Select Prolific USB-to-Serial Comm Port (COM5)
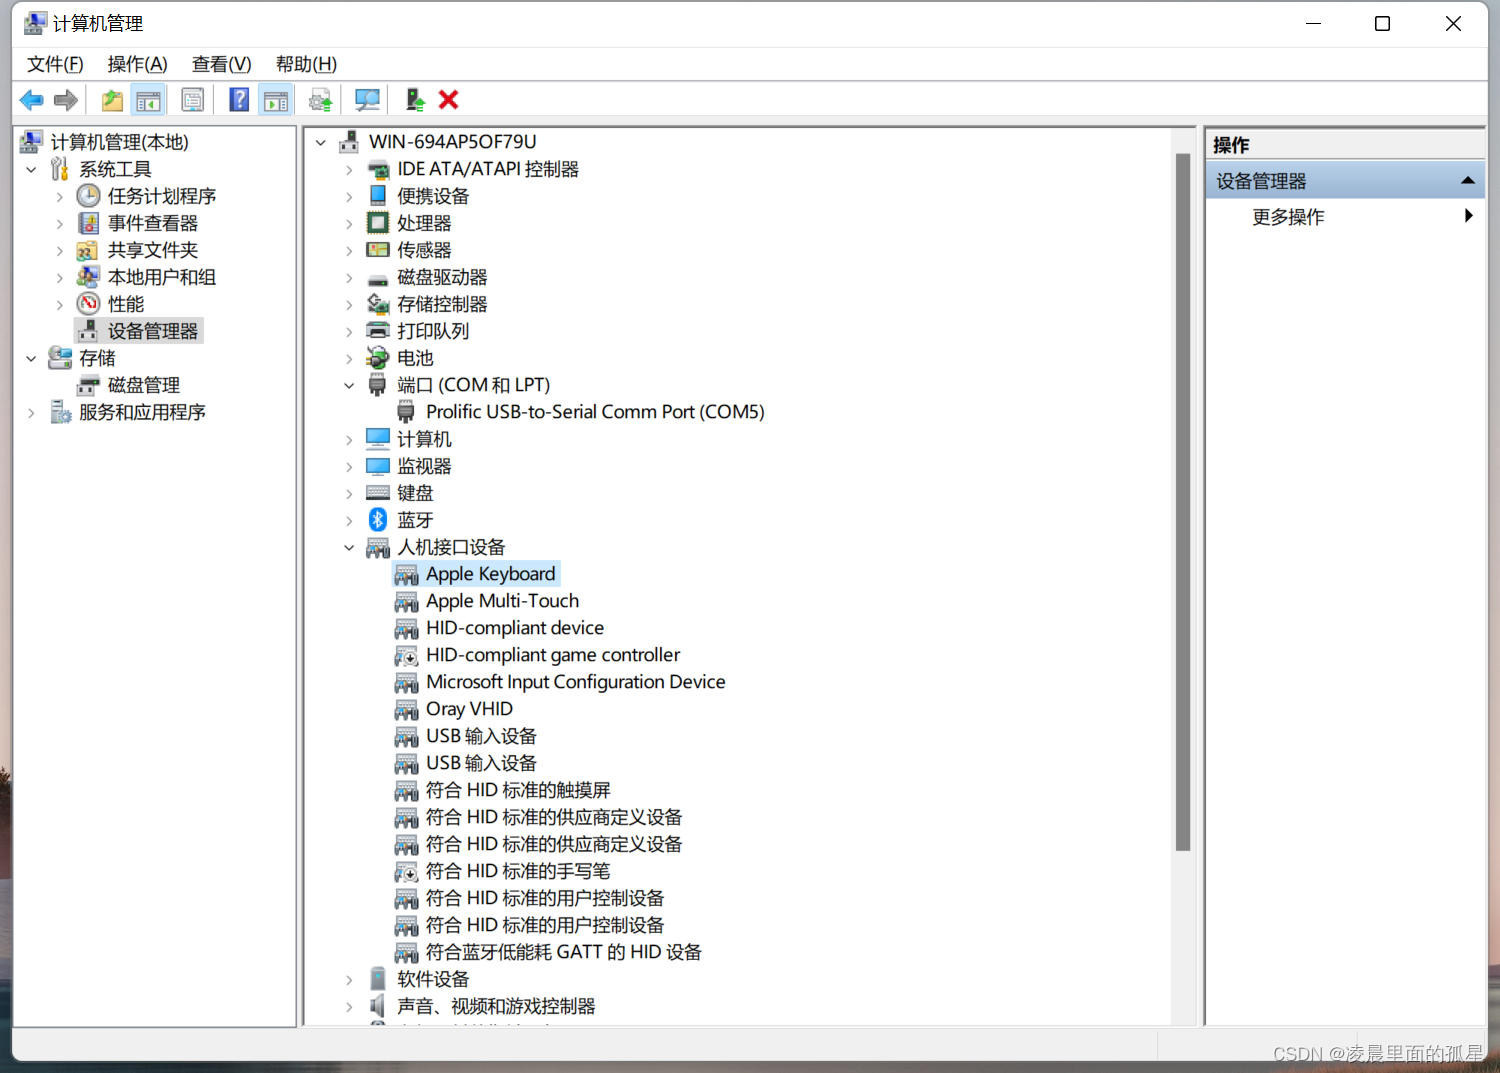1500x1073 pixels. tap(596, 411)
